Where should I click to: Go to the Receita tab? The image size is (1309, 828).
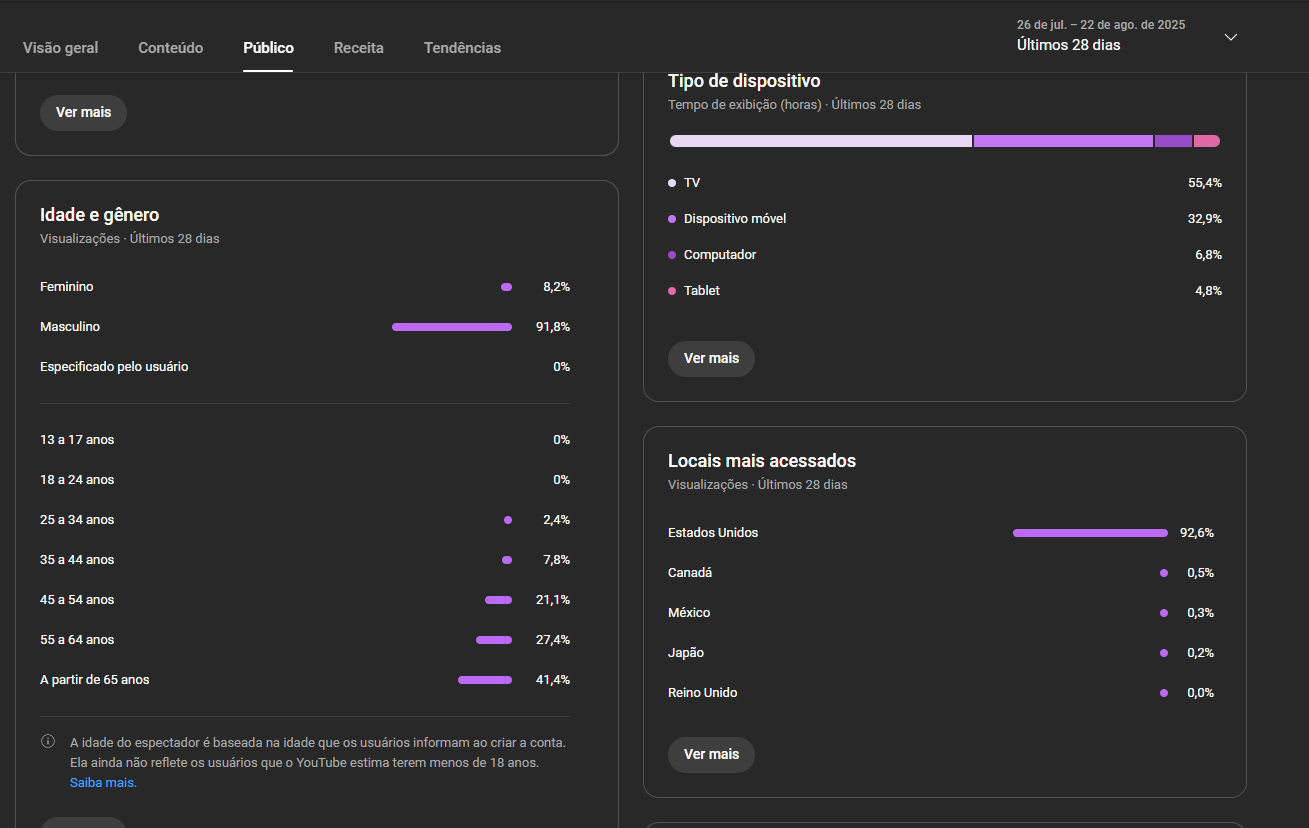point(359,47)
